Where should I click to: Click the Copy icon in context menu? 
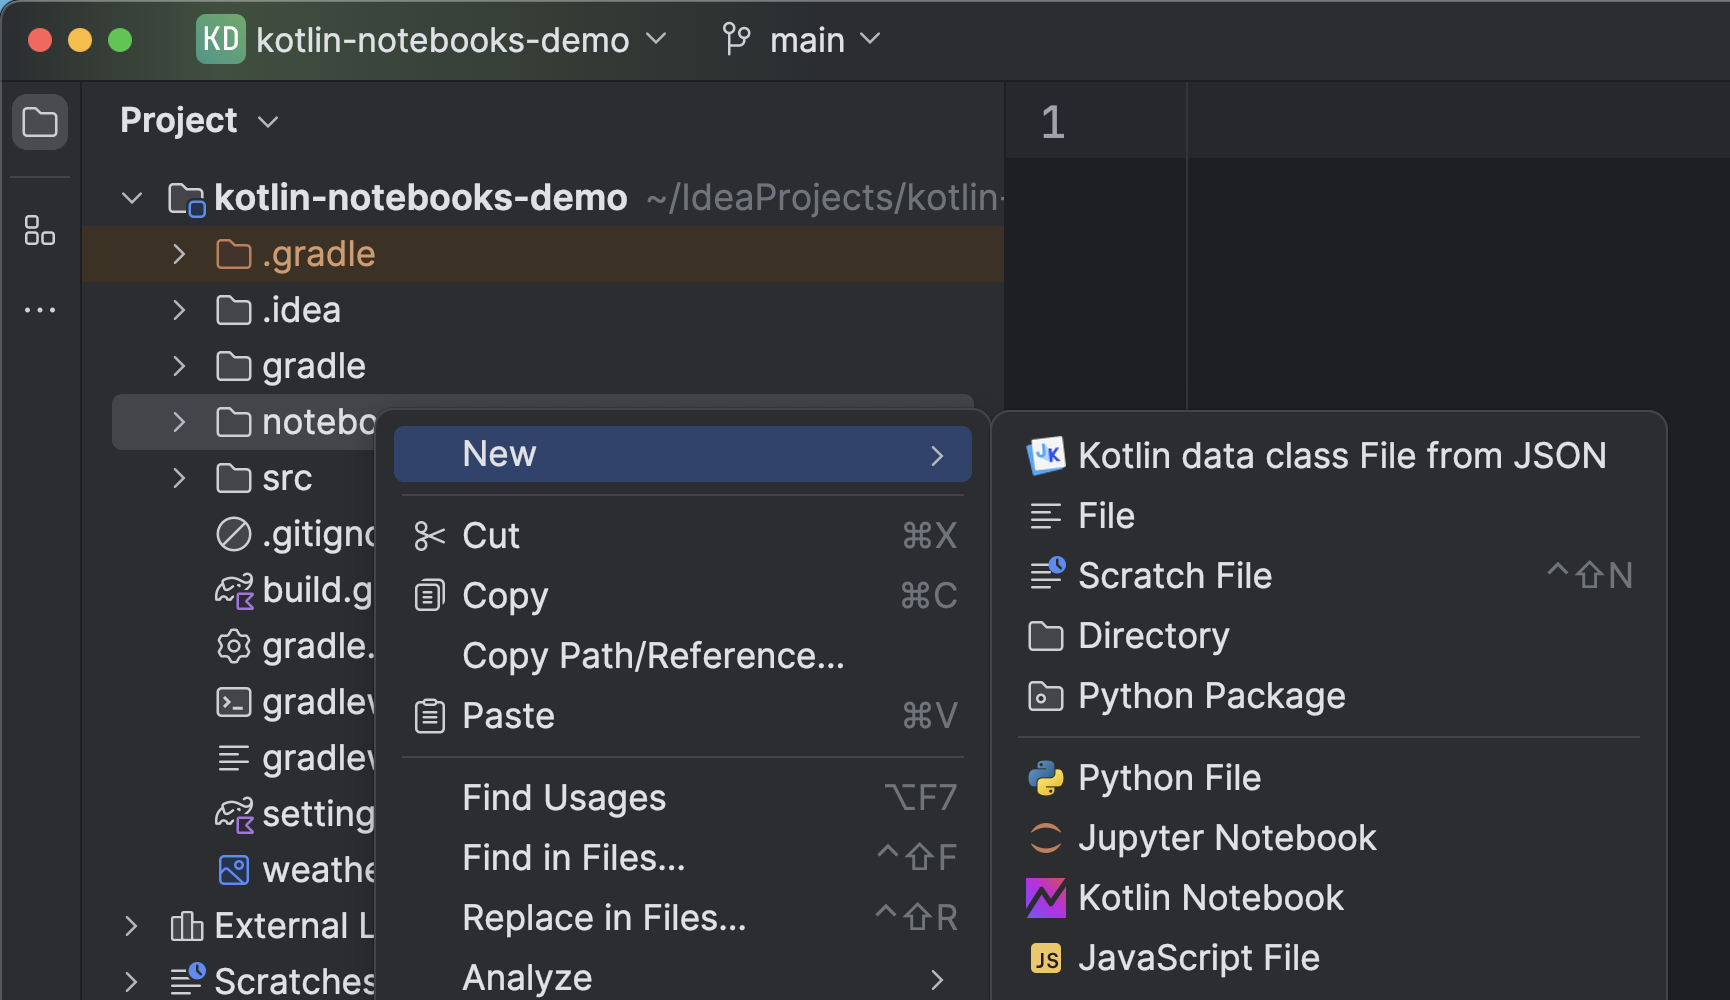coord(430,596)
